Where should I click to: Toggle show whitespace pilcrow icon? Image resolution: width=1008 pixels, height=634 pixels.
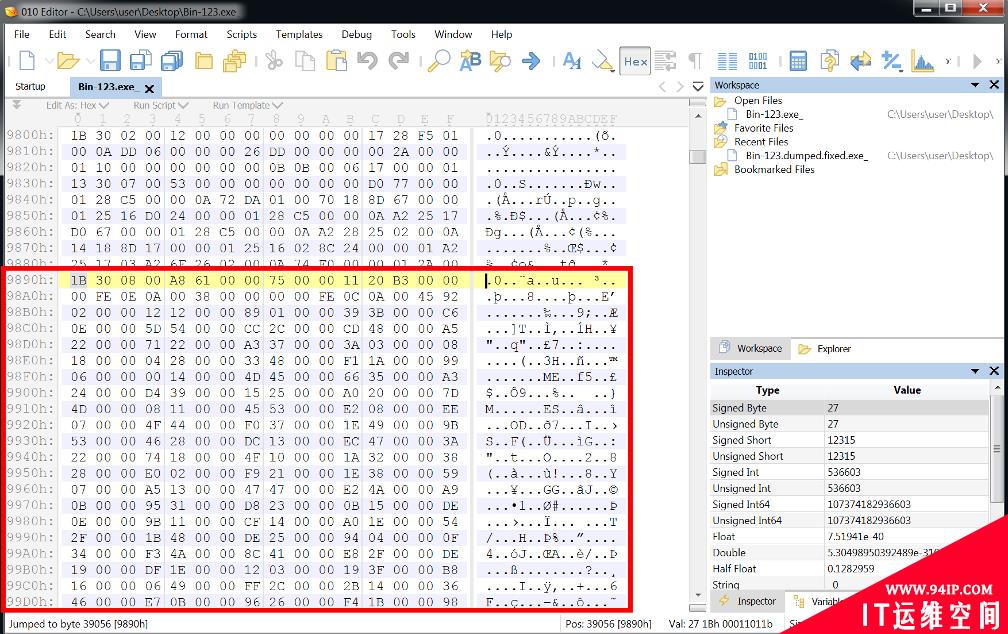tap(695, 61)
